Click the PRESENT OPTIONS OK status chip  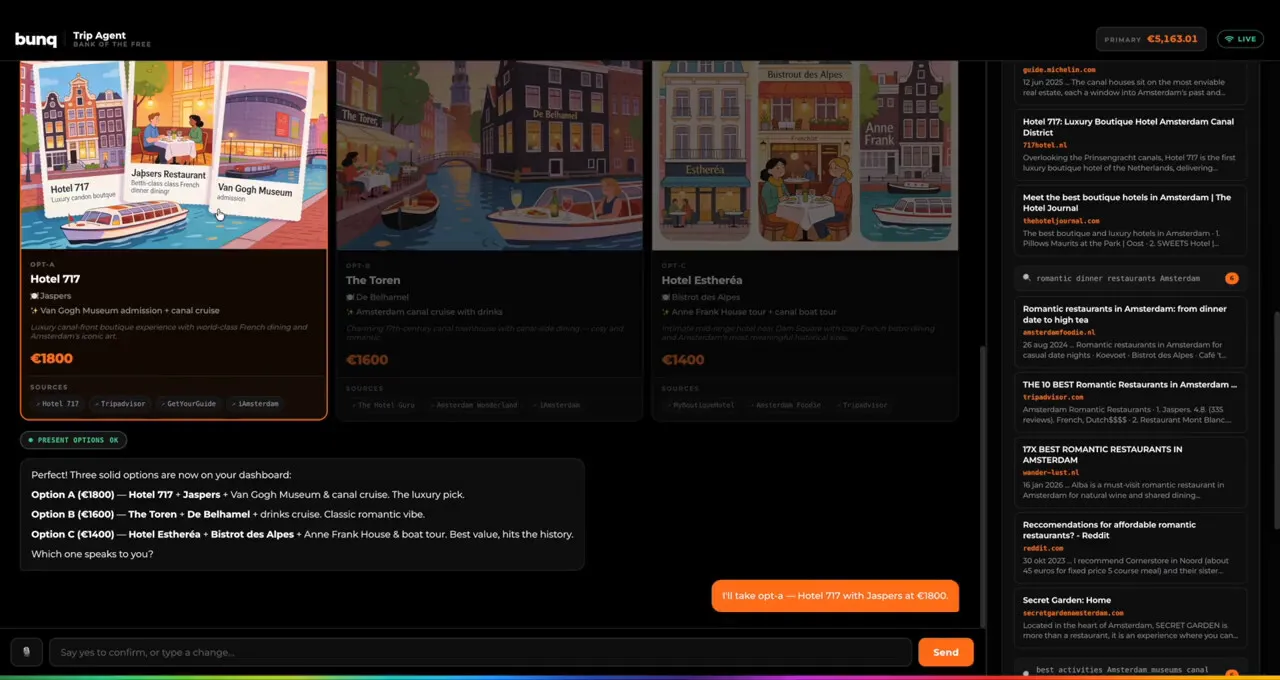tap(73, 440)
